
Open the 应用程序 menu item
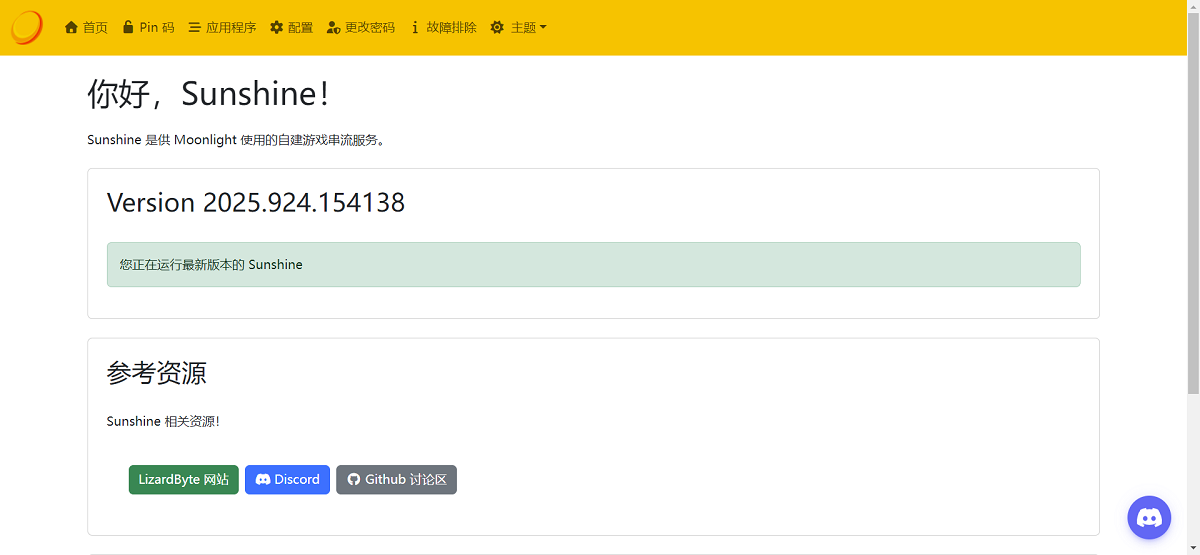(x=231, y=28)
